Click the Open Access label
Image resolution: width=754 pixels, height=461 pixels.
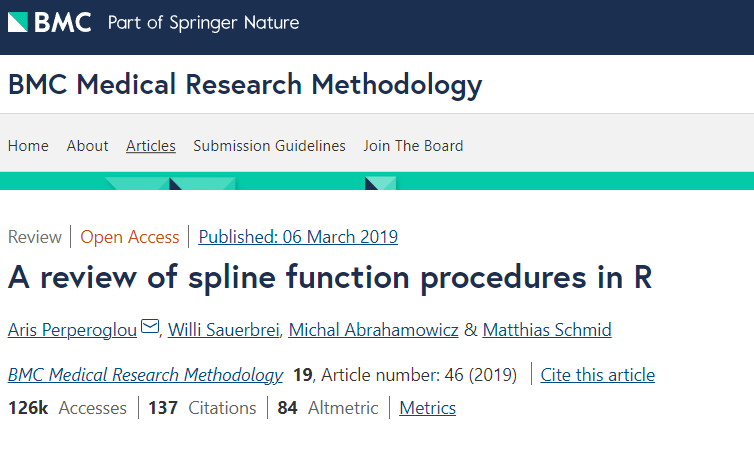tap(130, 237)
